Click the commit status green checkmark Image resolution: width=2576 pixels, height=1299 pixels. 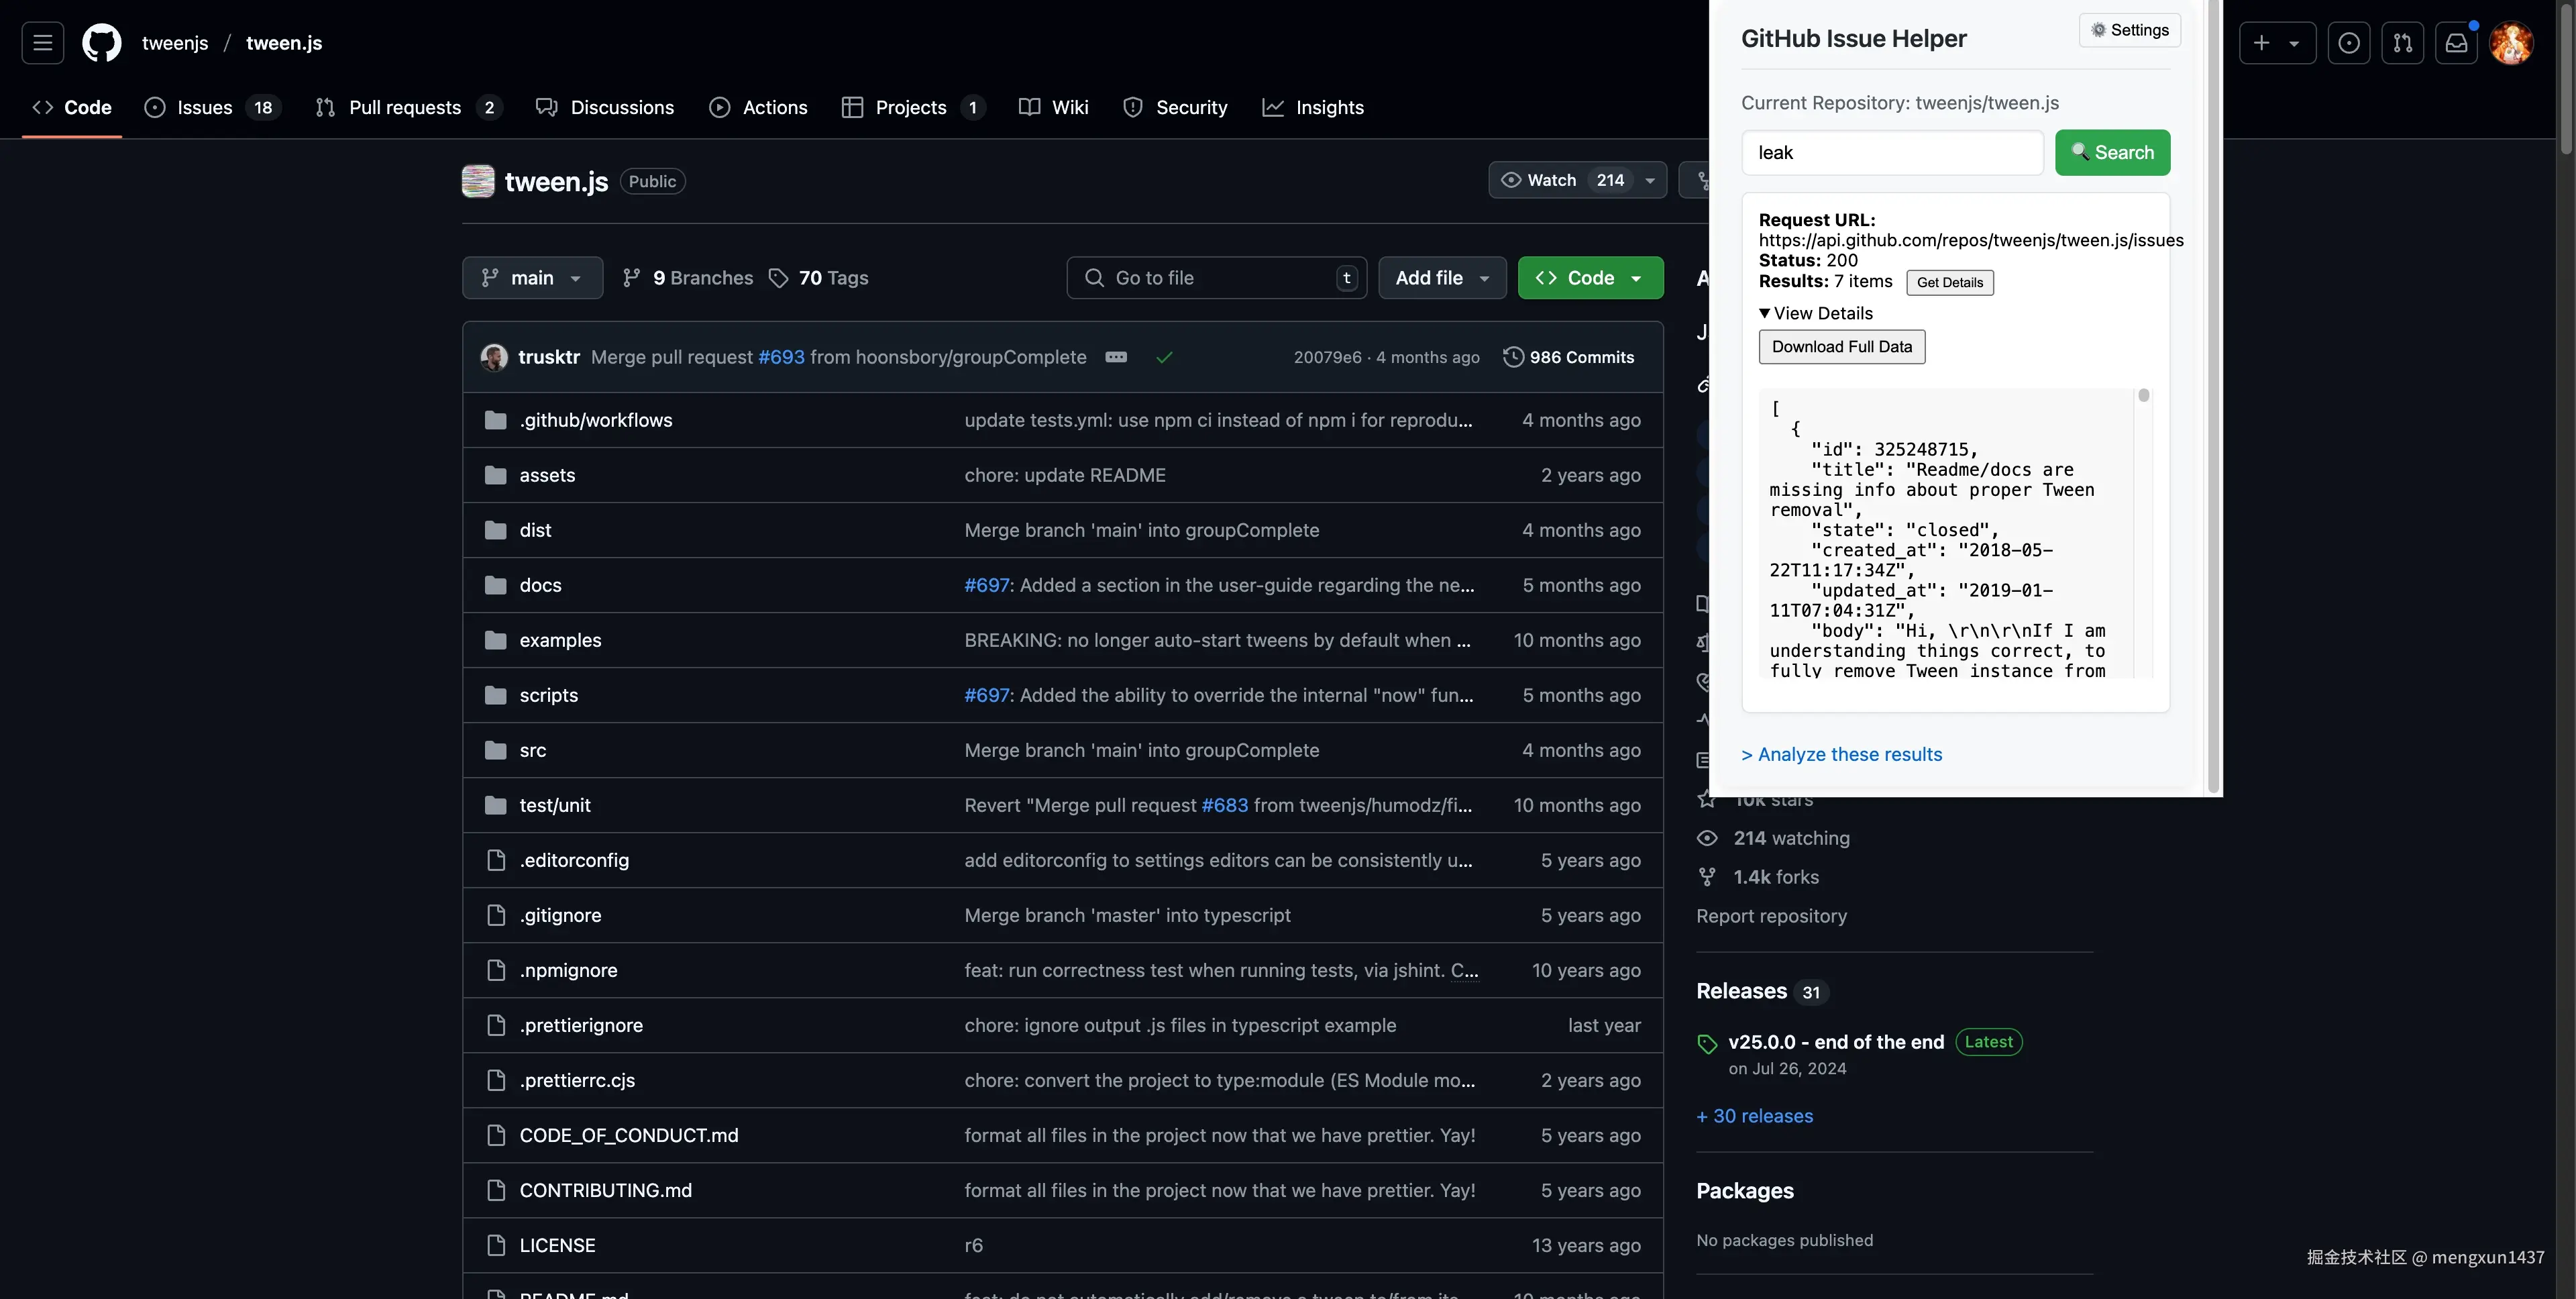(x=1164, y=357)
